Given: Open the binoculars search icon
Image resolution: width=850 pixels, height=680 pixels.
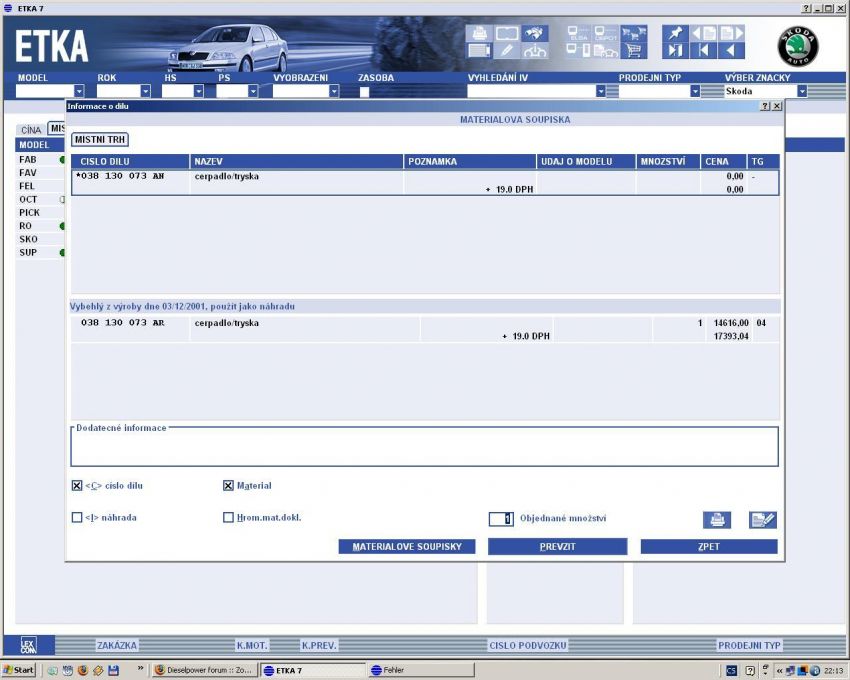Looking at the screenshot, I should pos(535,34).
